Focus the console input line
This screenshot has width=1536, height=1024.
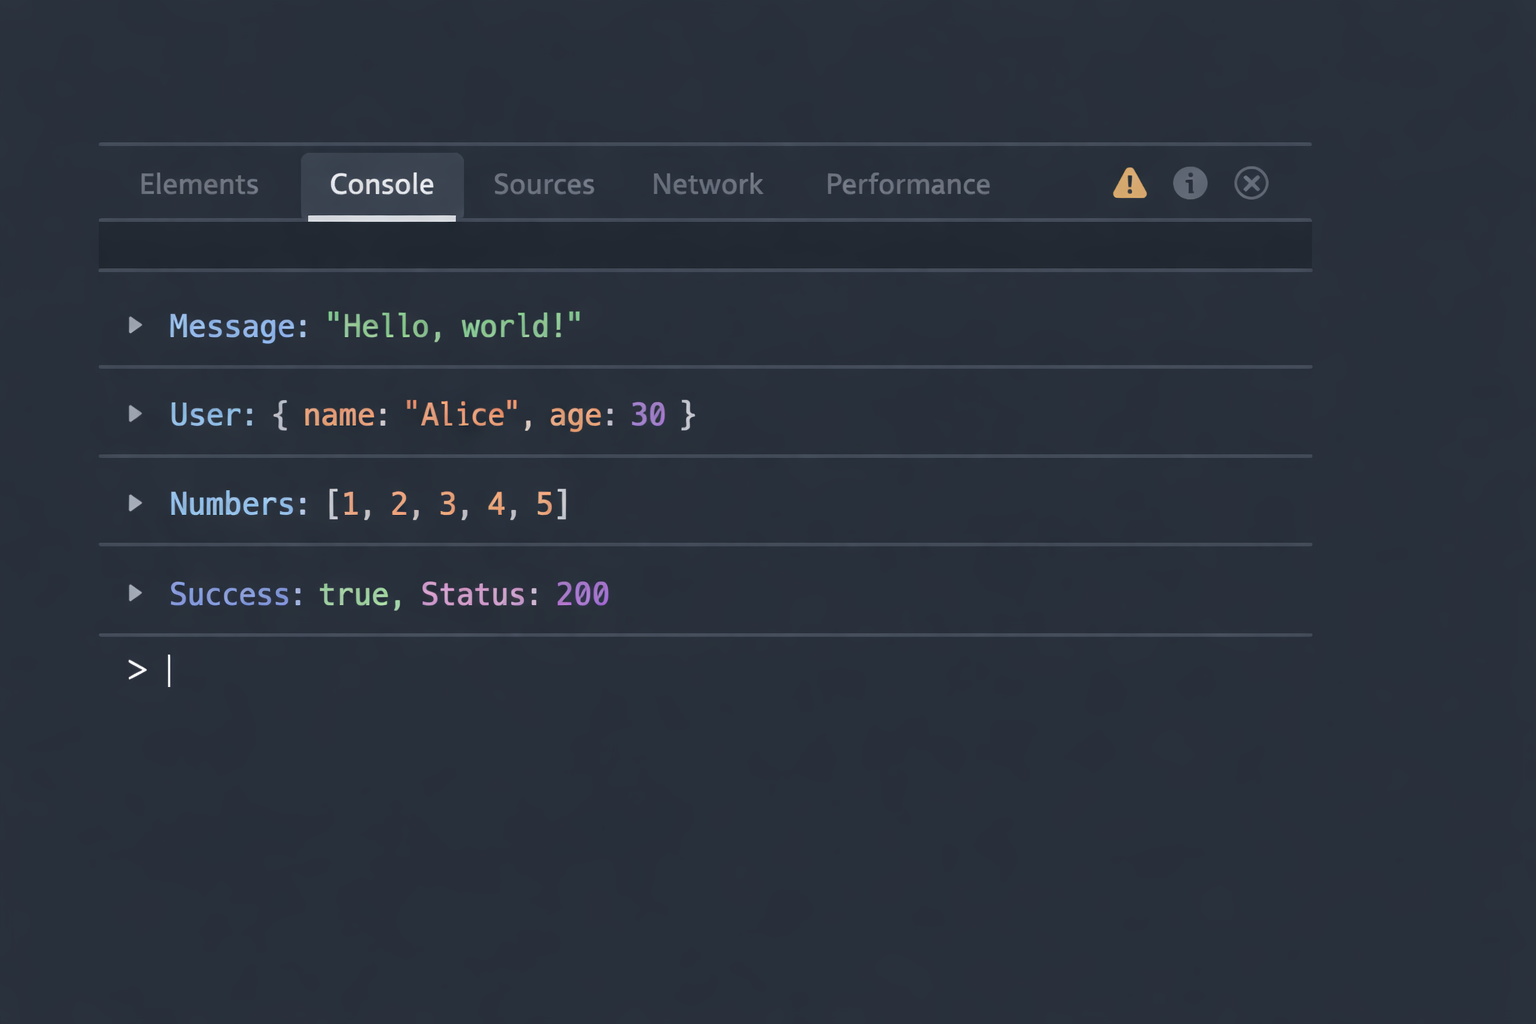[x=700, y=670]
